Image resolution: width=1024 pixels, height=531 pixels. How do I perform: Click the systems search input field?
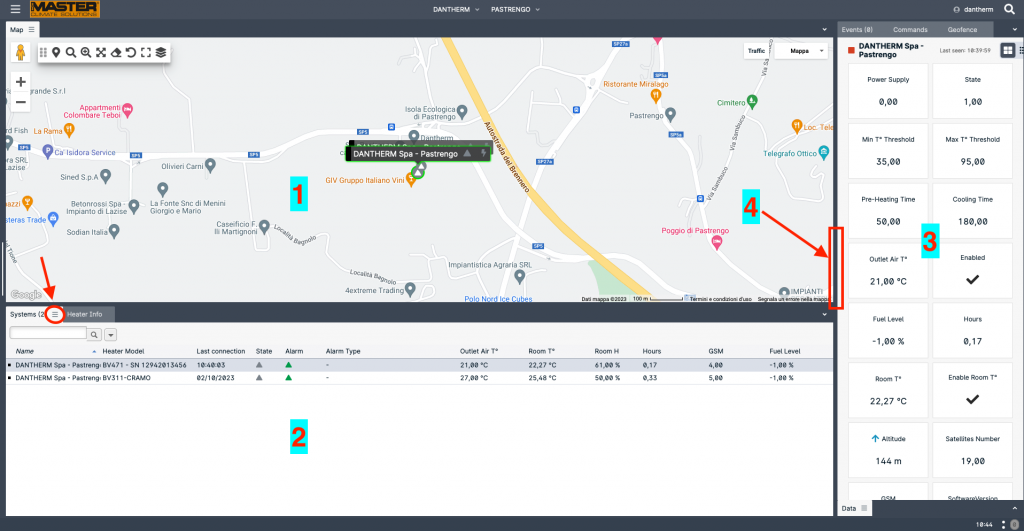[x=48, y=335]
